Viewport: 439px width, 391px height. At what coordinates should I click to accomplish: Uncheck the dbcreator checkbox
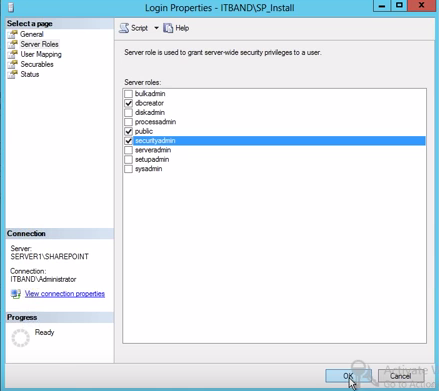click(x=128, y=103)
